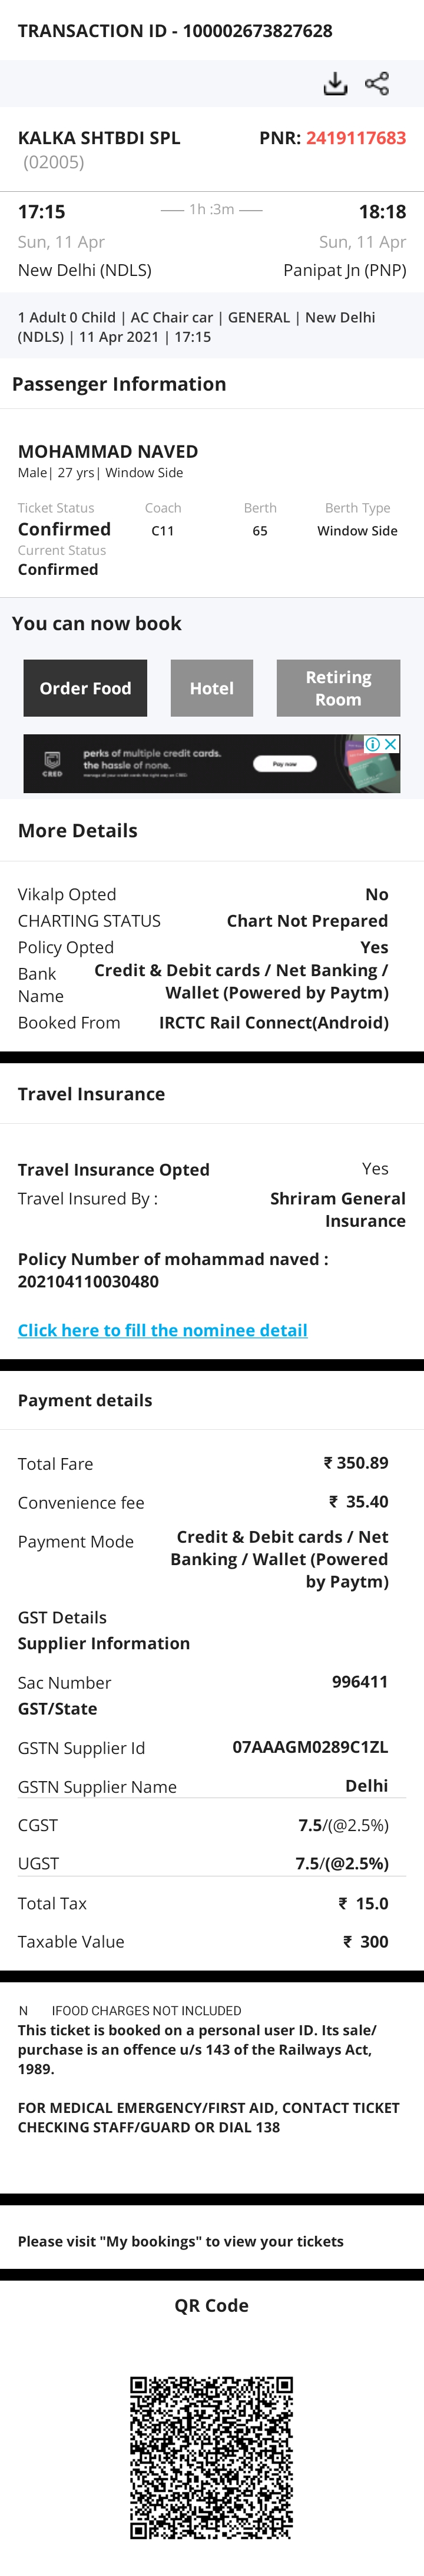Tap the share icon beside the download icon
Screen dimensions: 424x2576
tap(377, 84)
